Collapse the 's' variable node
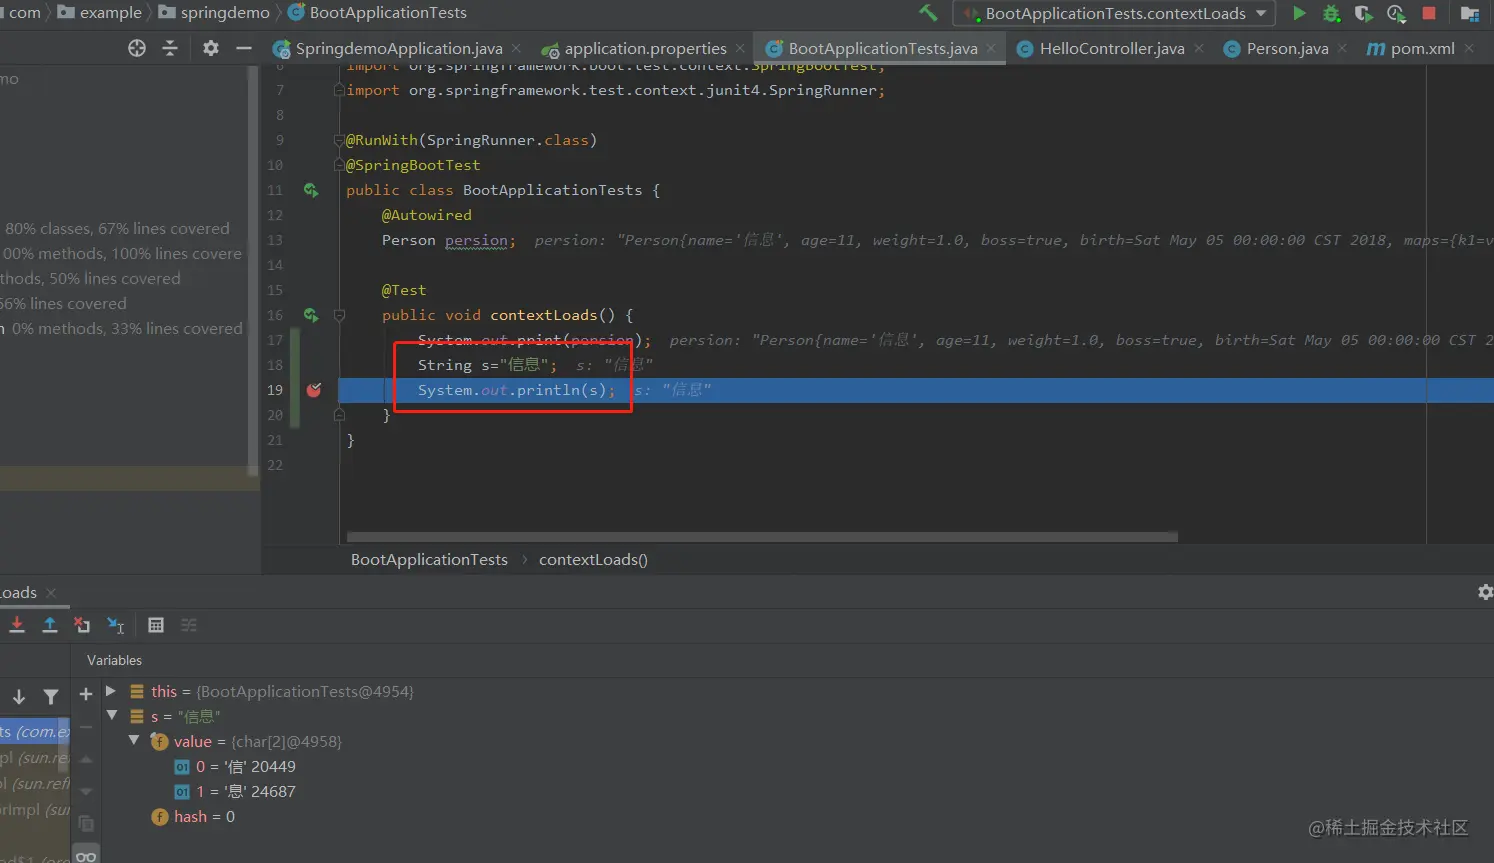 point(111,716)
